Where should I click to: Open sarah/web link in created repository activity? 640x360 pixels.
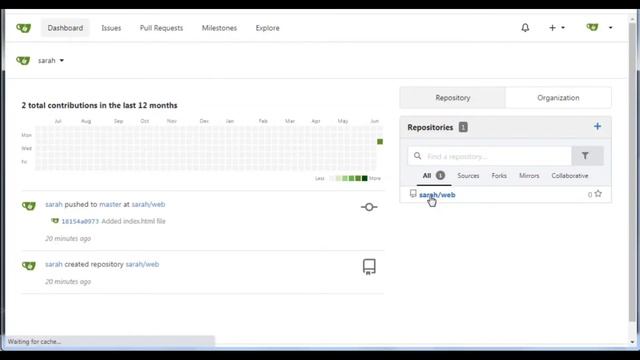click(142, 264)
